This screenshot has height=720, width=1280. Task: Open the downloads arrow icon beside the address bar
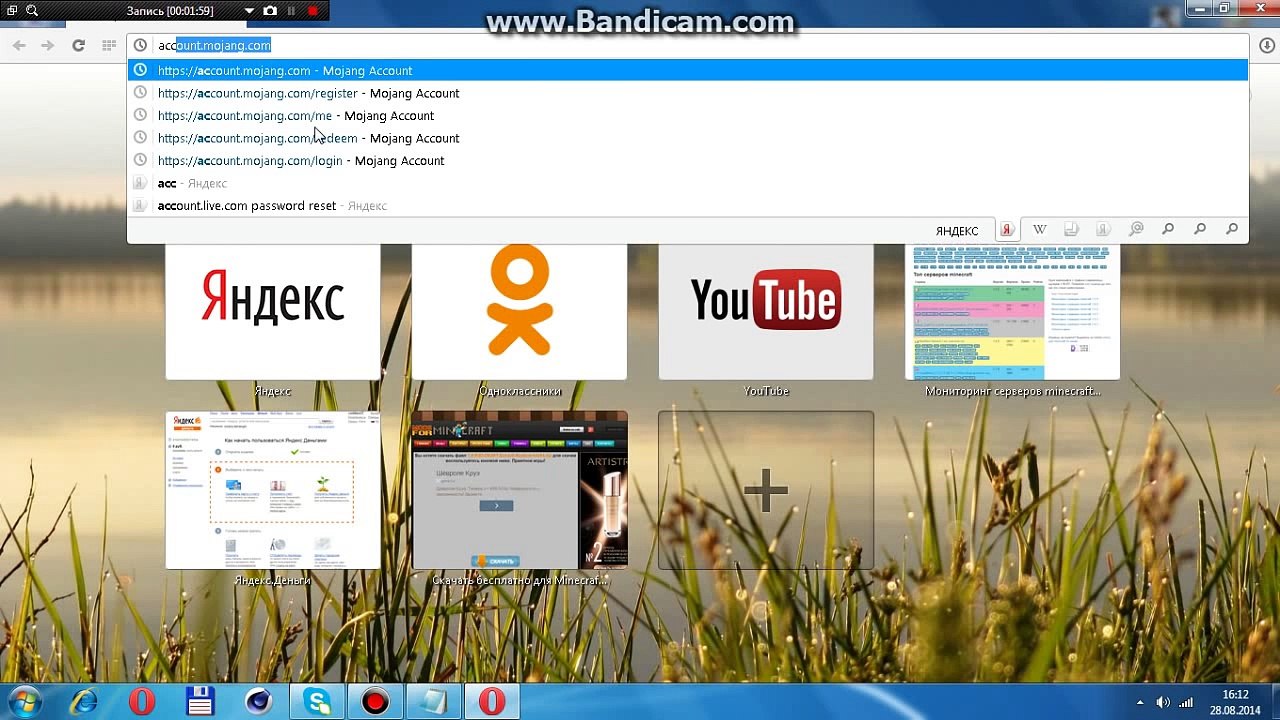tap(1267, 45)
